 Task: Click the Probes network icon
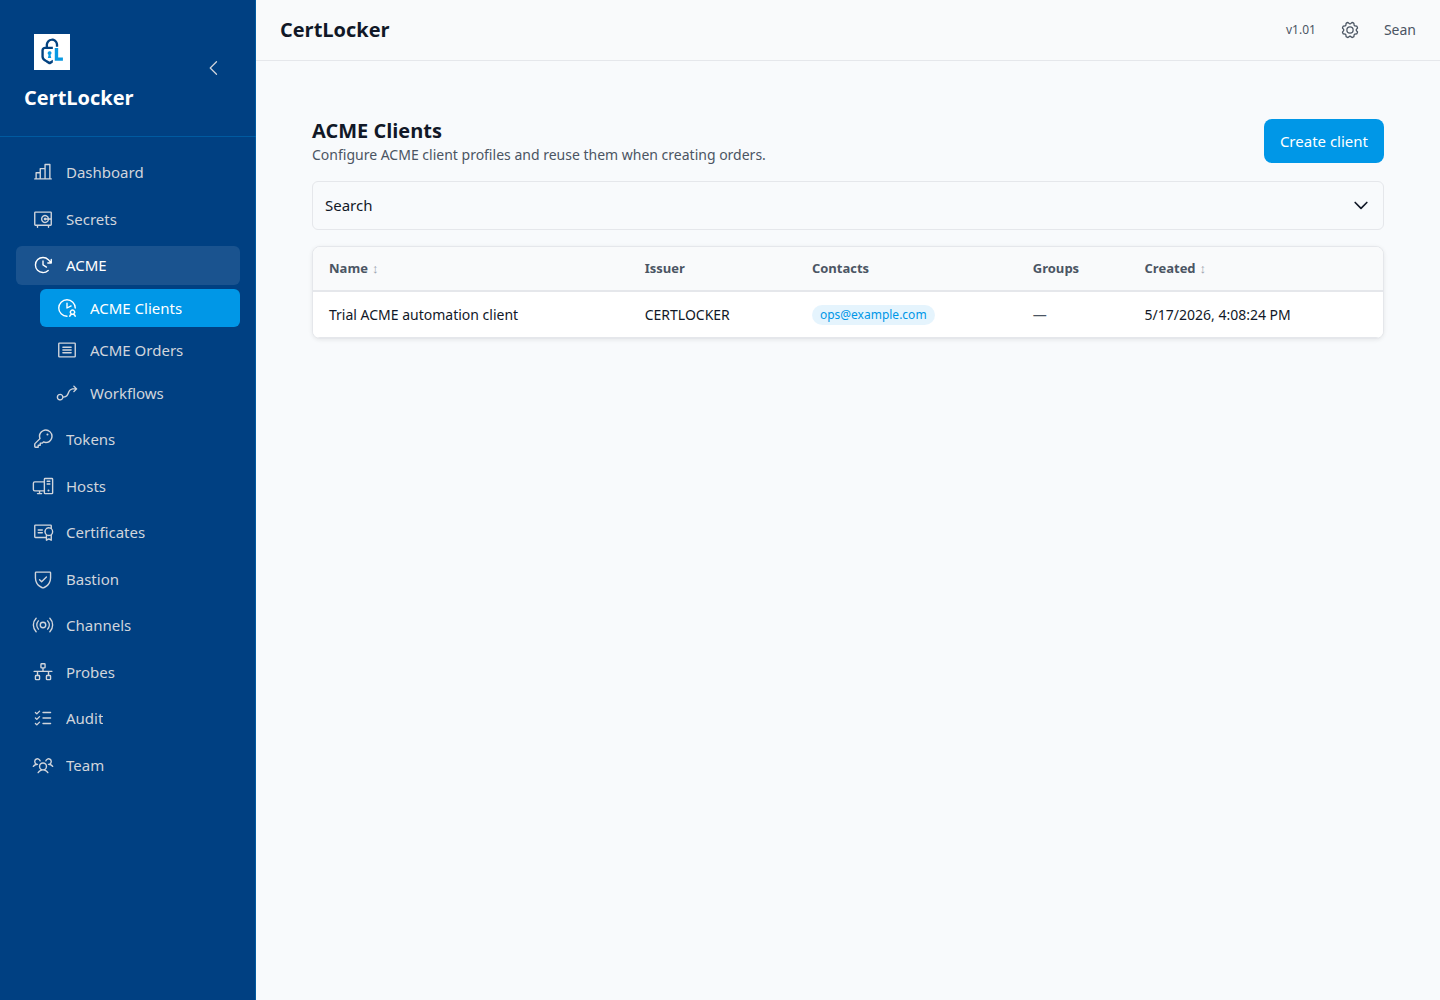[43, 672]
